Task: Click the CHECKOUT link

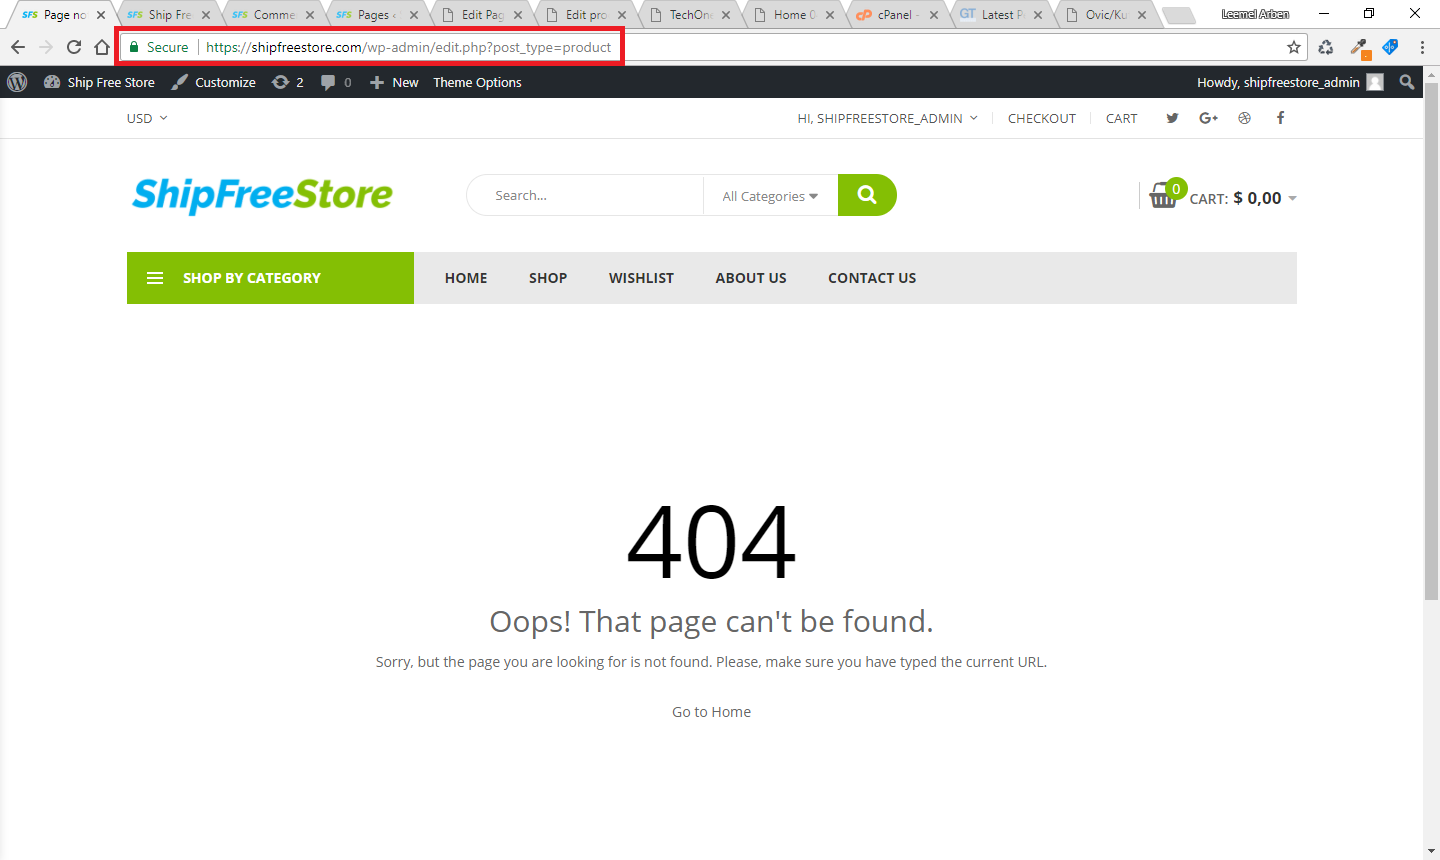Action: (1042, 118)
